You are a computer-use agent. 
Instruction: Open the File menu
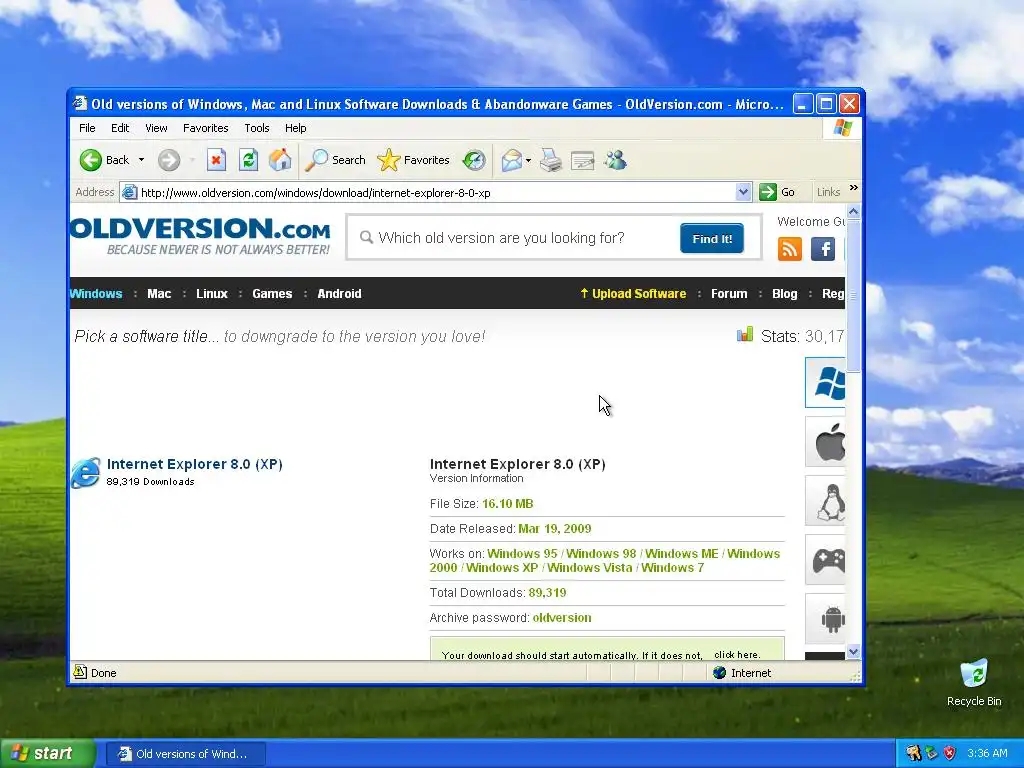(87, 128)
